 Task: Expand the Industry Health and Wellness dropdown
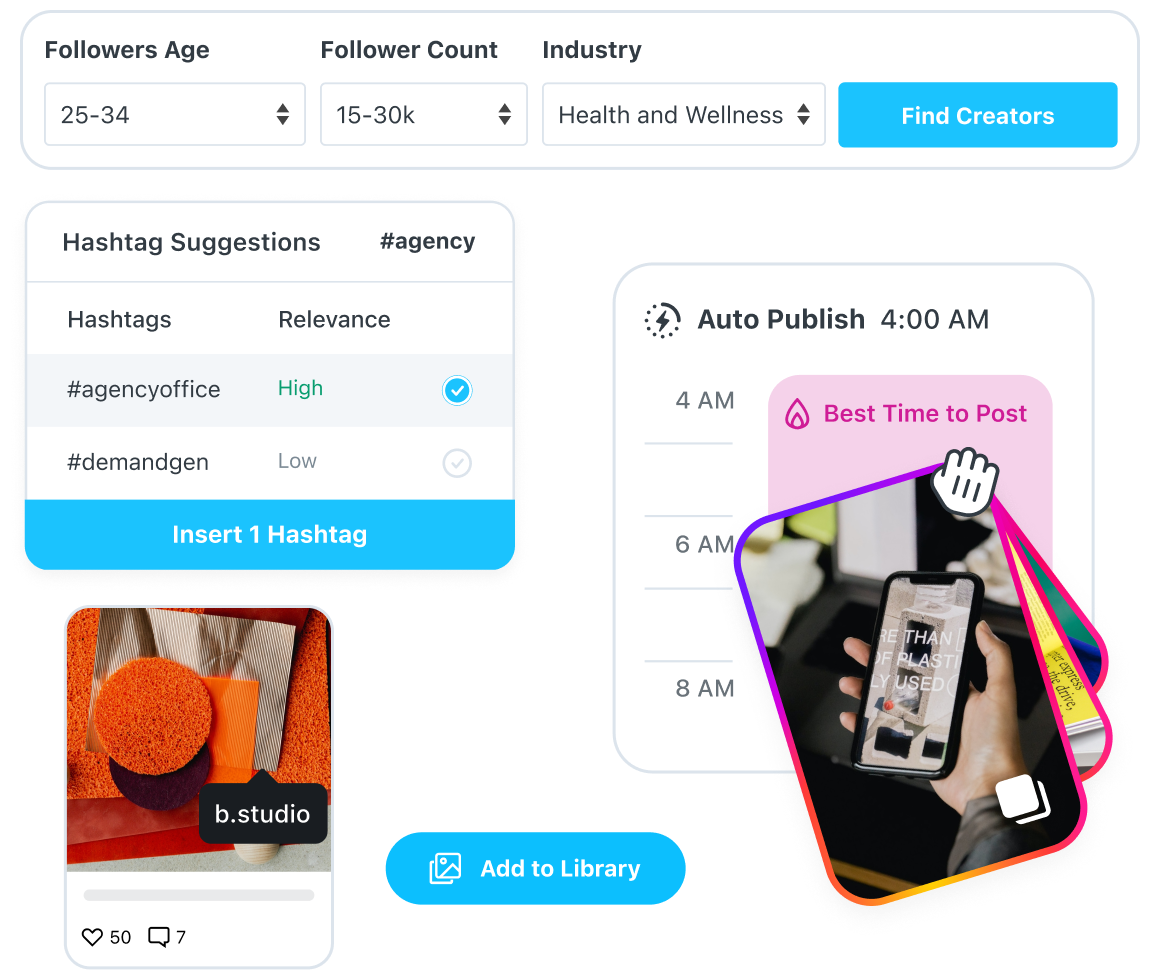coord(684,115)
